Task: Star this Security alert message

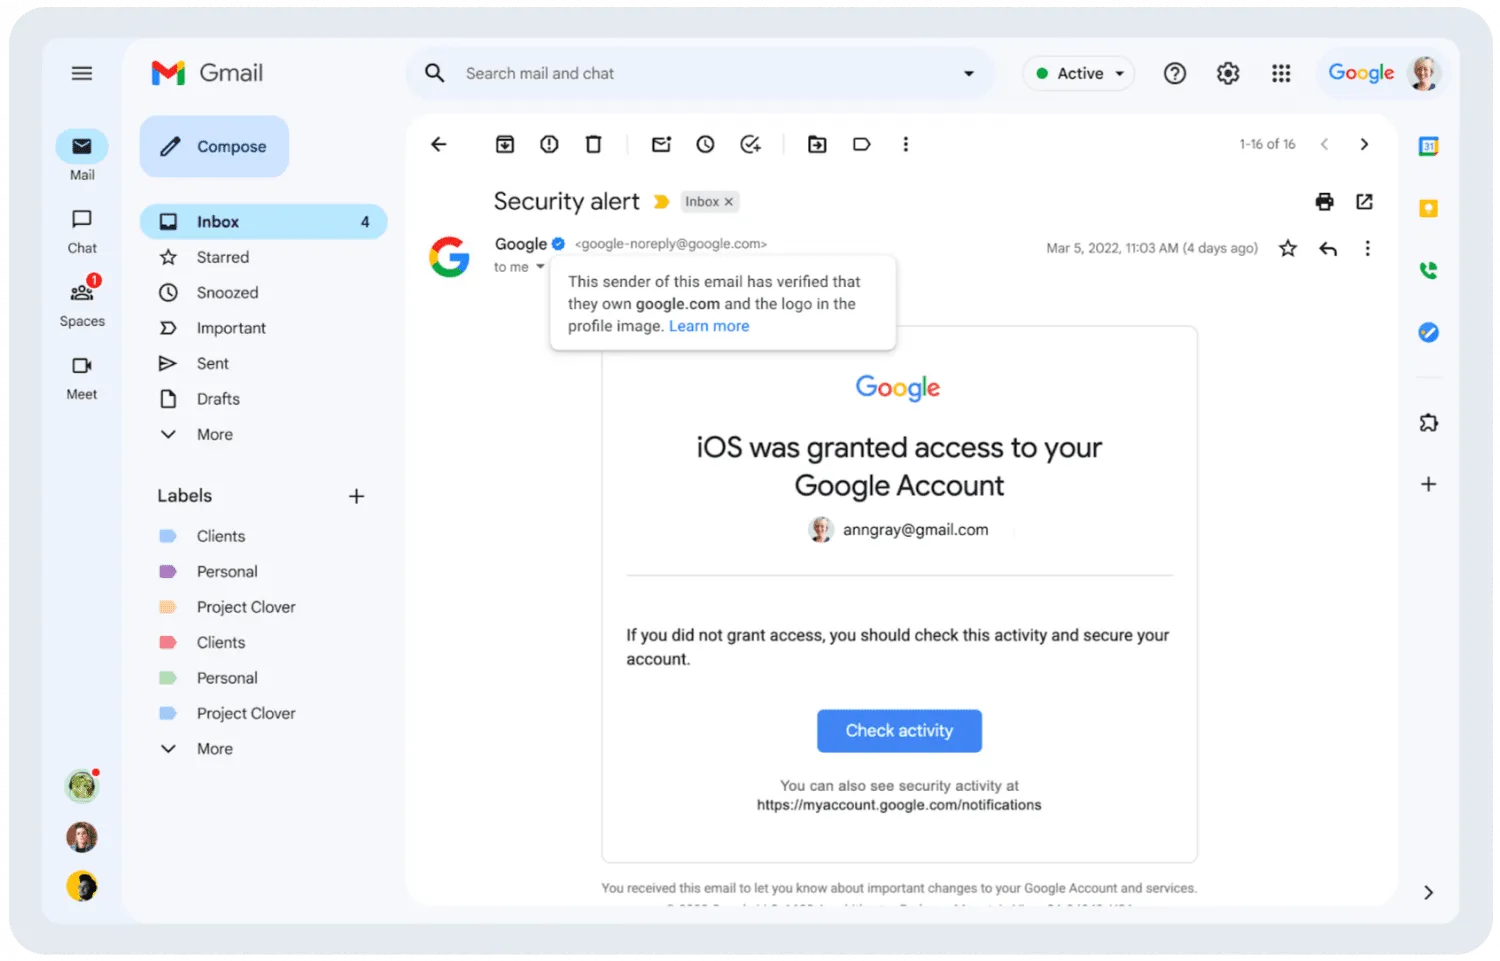Action: coord(1288,249)
